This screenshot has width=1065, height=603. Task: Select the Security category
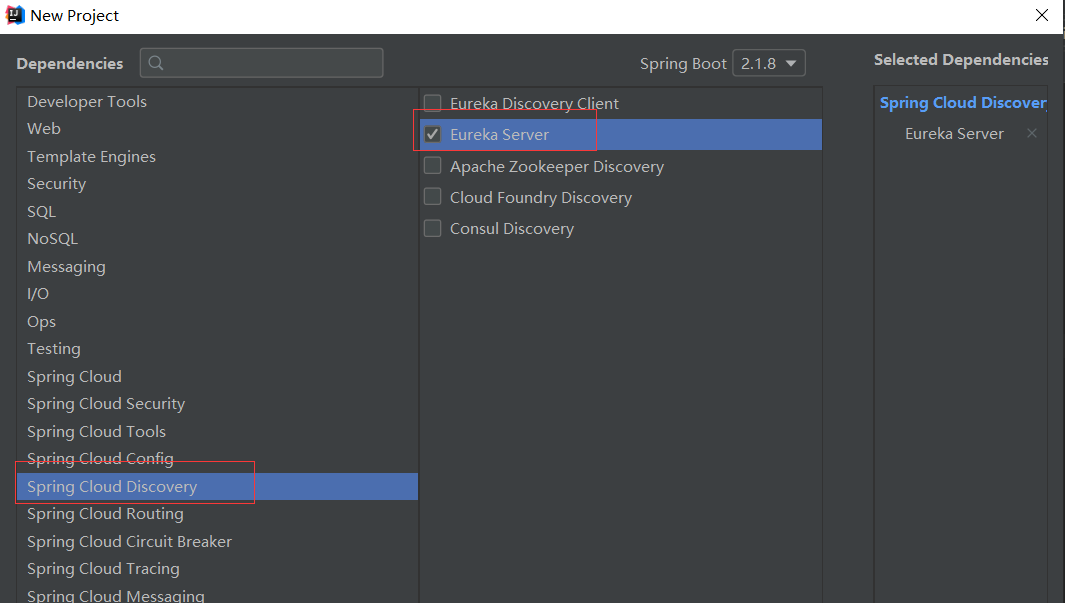coord(56,183)
